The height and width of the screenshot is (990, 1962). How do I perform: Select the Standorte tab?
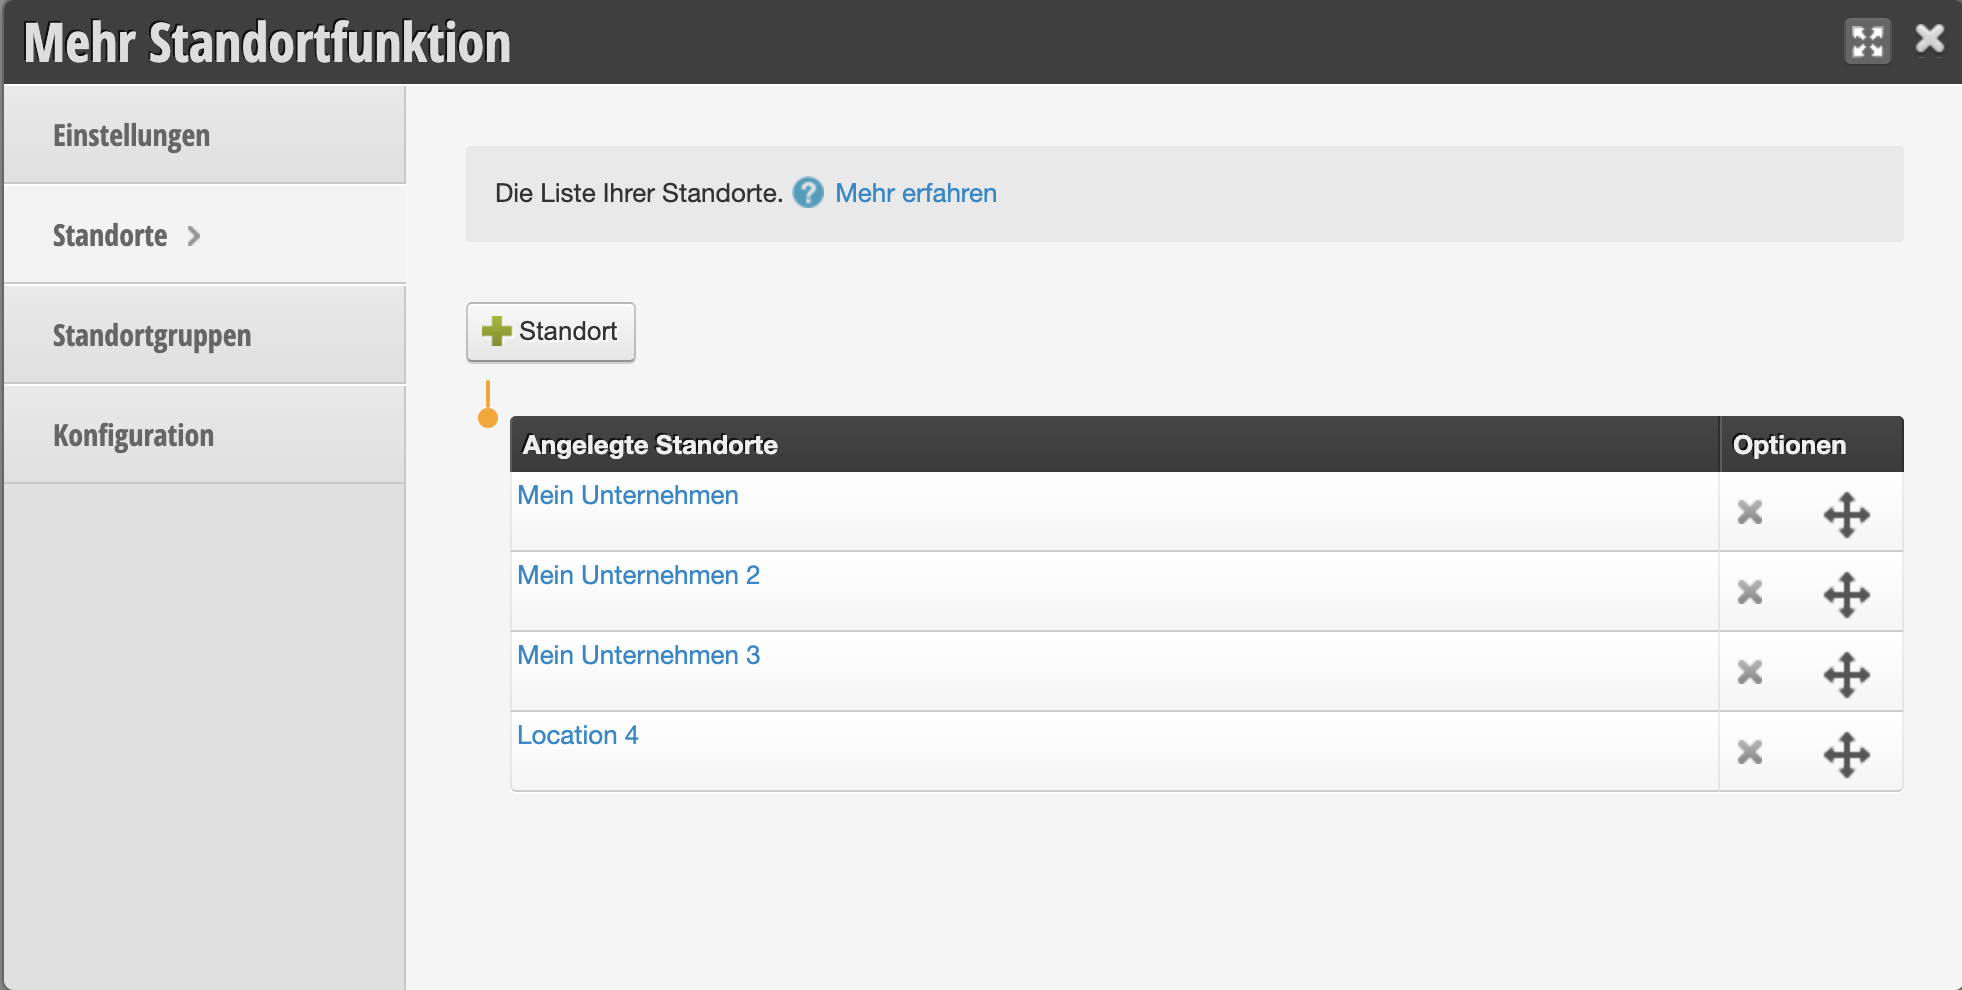coord(205,235)
